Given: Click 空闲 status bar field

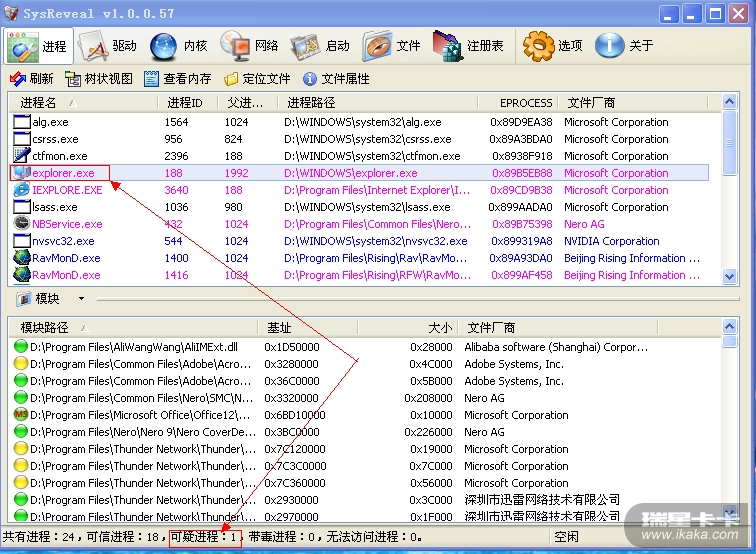Looking at the screenshot, I should click(x=567, y=537).
